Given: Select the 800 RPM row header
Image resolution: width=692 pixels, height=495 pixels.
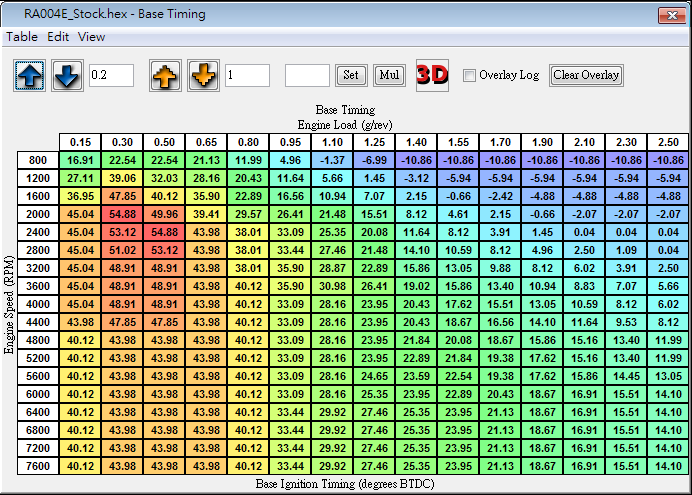Looking at the screenshot, I should click(38, 160).
